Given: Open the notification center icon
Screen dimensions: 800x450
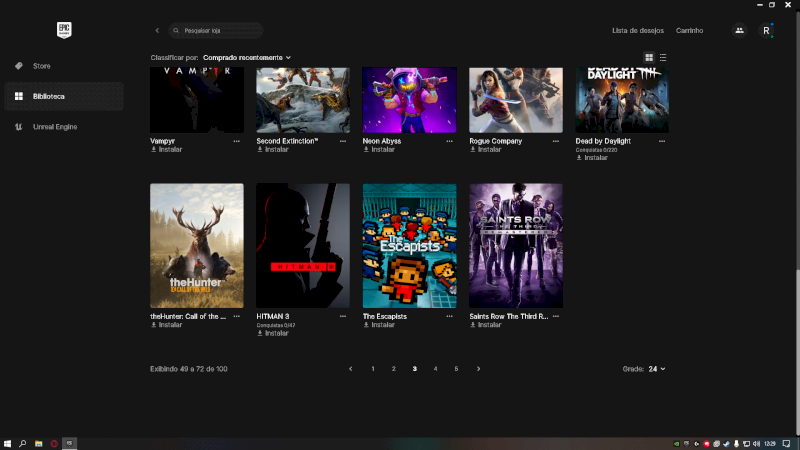Looking at the screenshot, I should coord(786,443).
